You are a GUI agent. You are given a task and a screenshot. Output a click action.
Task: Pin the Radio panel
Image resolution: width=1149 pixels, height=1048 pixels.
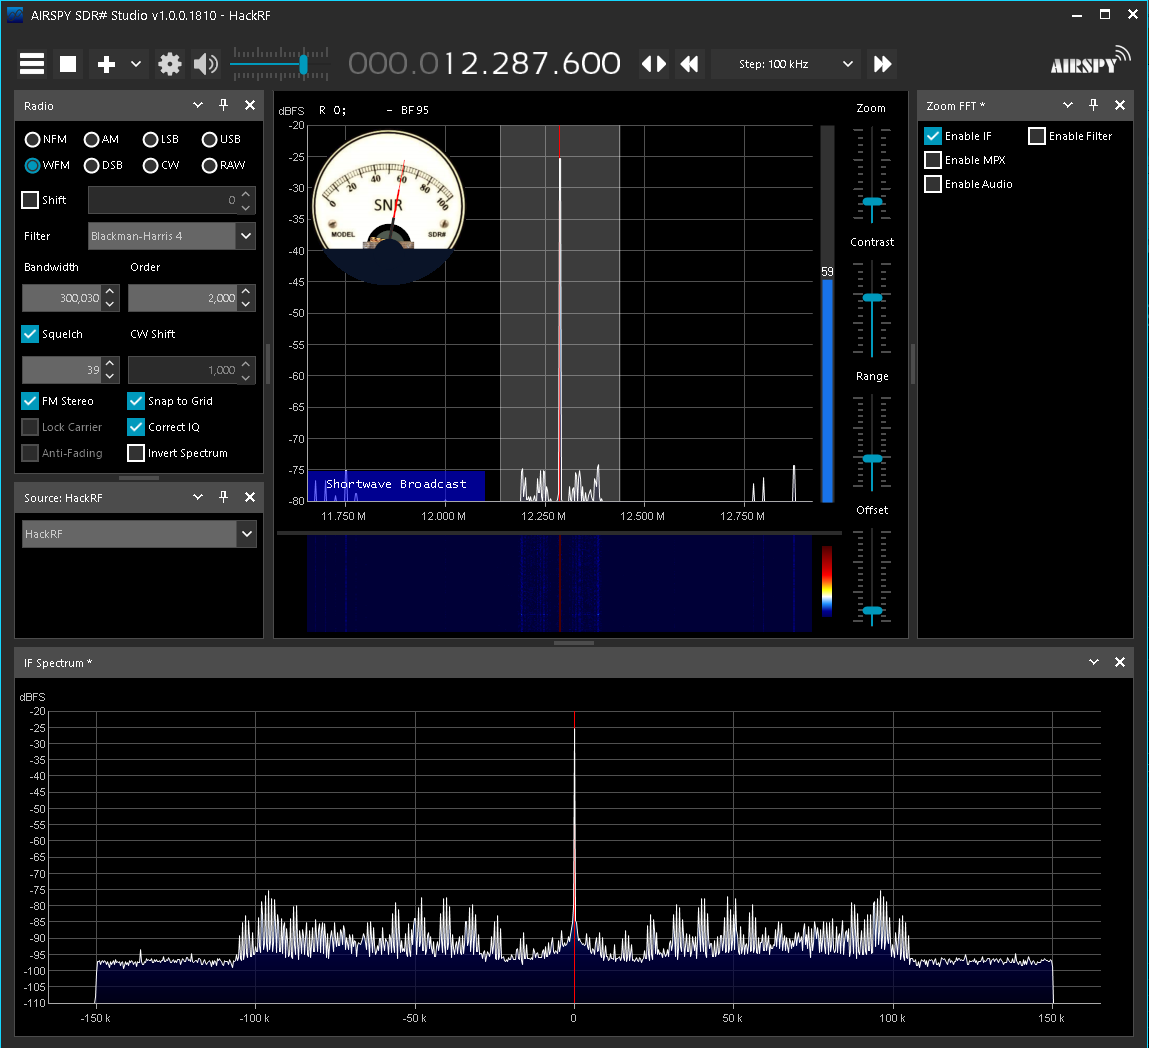point(223,106)
